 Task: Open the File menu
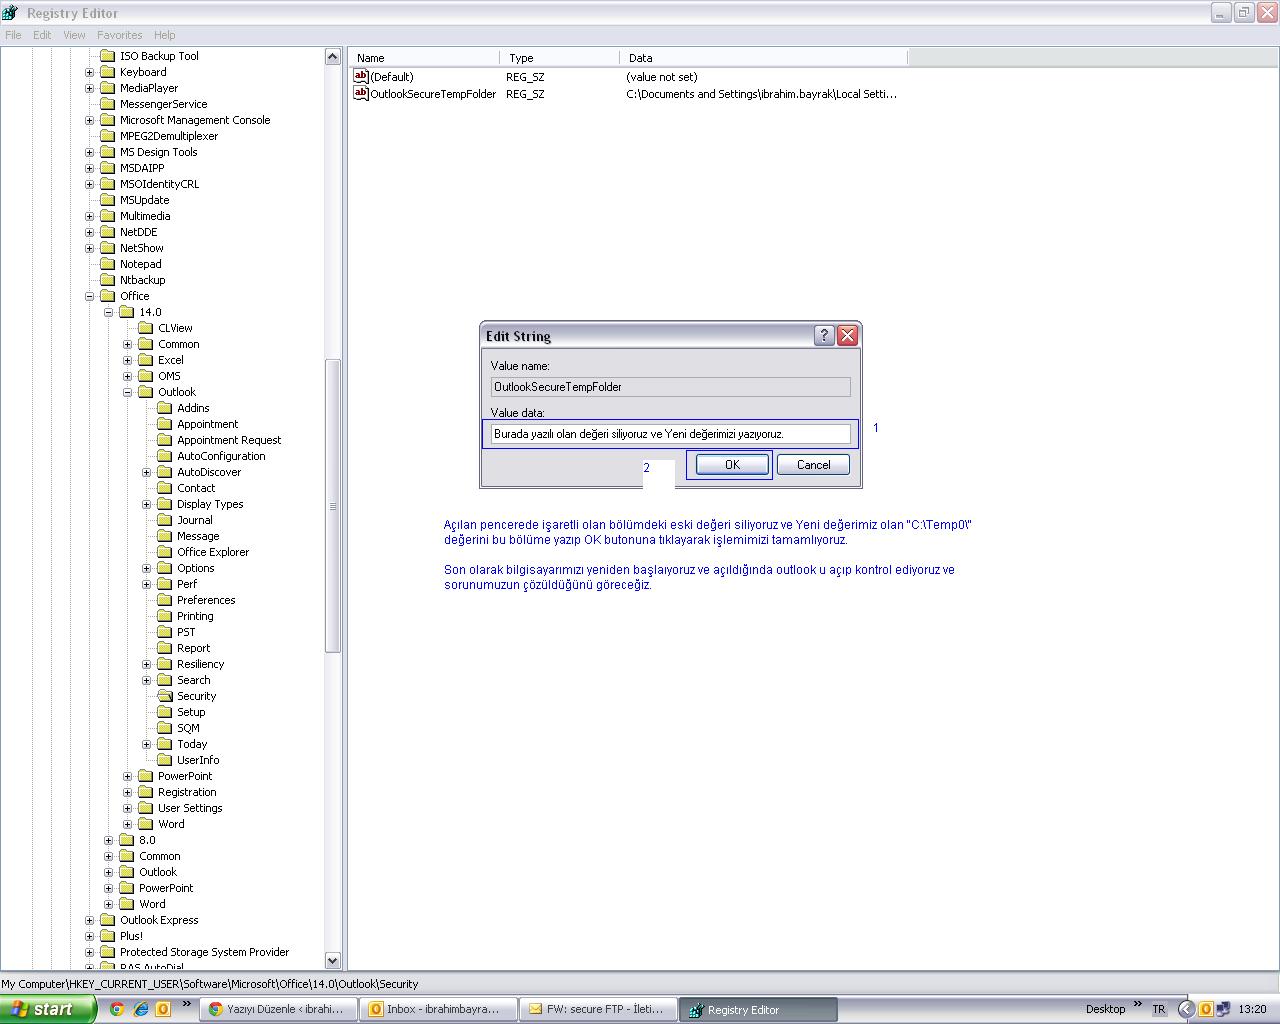13,35
